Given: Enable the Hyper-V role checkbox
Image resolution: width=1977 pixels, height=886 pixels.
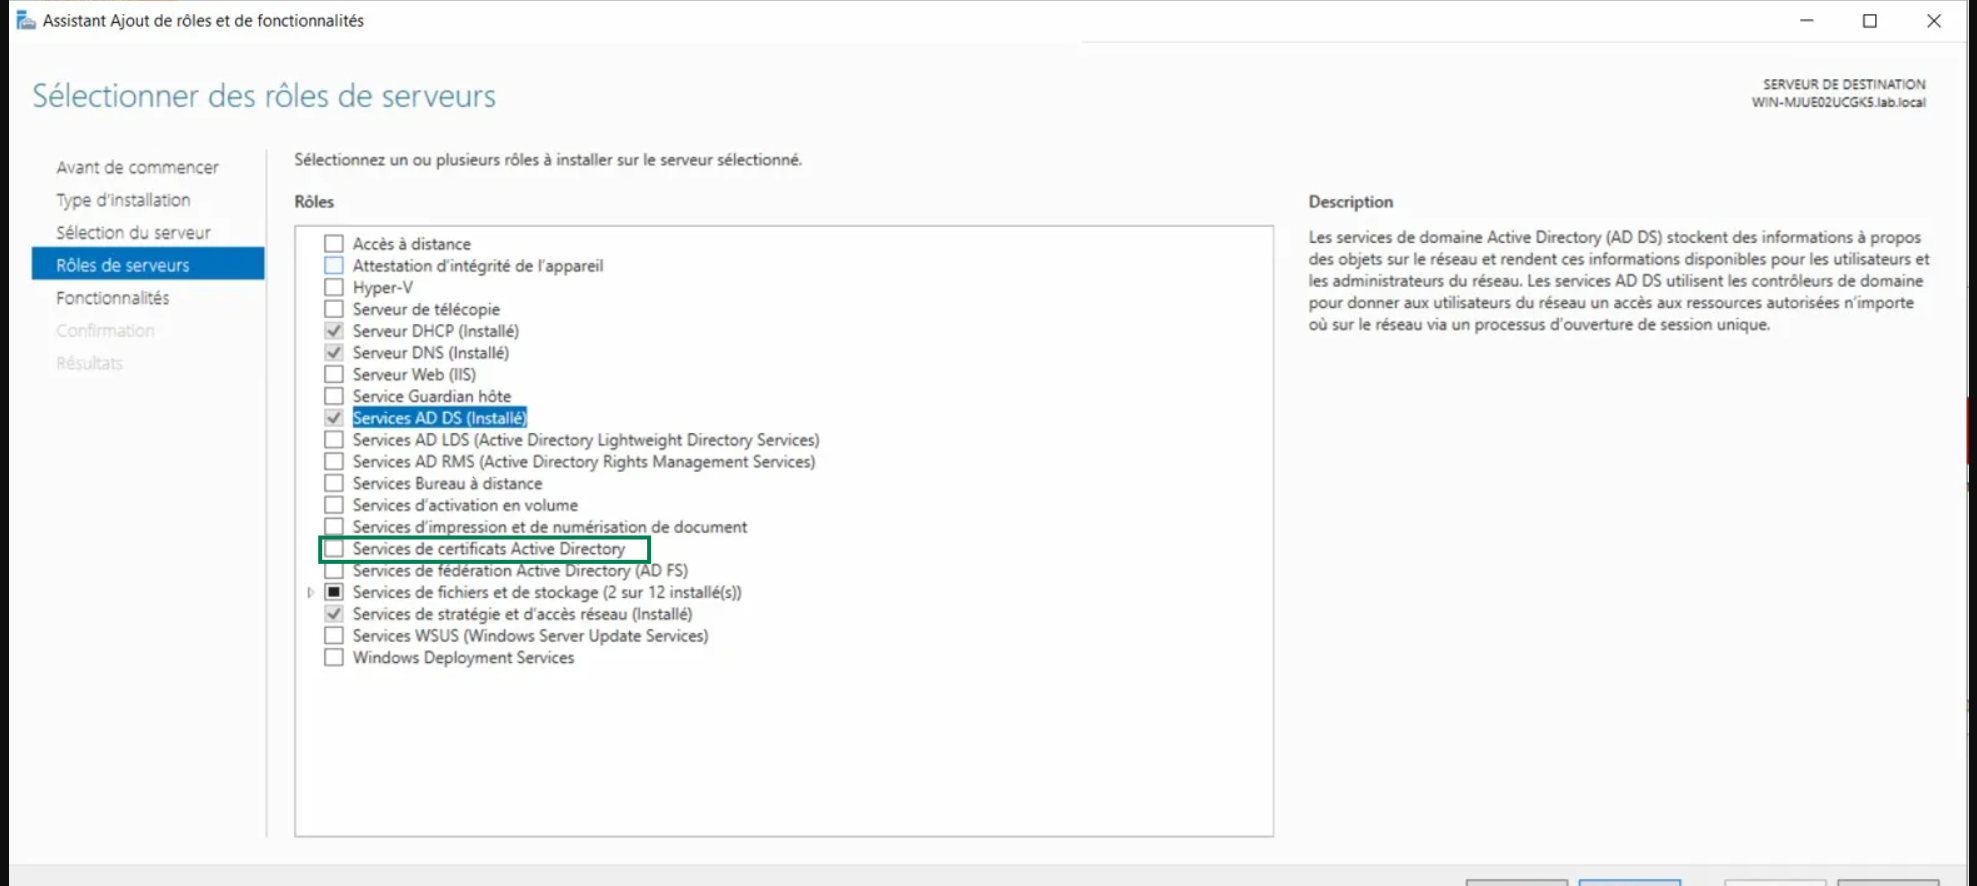Looking at the screenshot, I should pyautogui.click(x=334, y=288).
